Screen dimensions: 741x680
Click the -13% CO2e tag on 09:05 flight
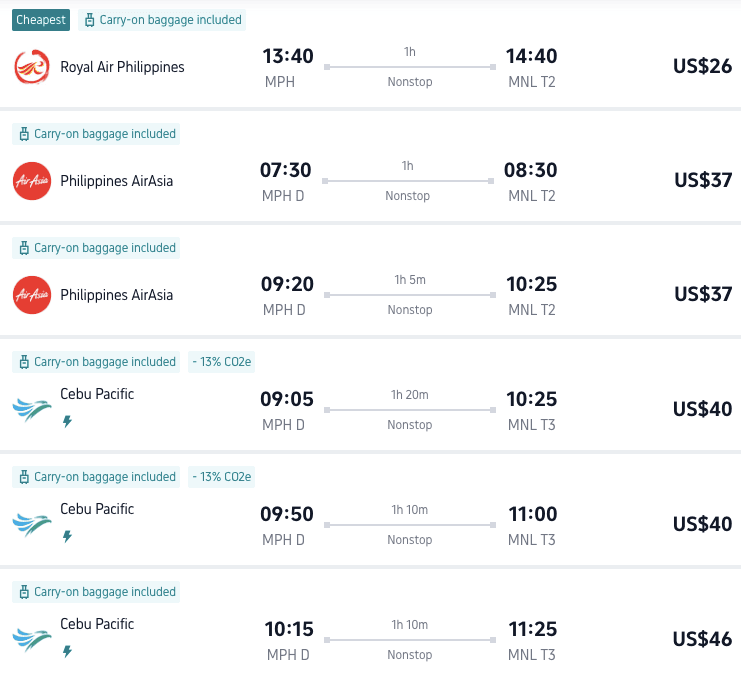coord(222,362)
